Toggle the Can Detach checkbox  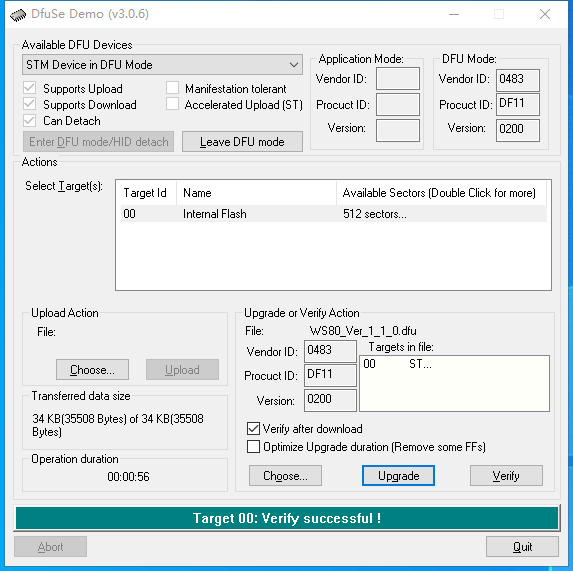[x=29, y=120]
